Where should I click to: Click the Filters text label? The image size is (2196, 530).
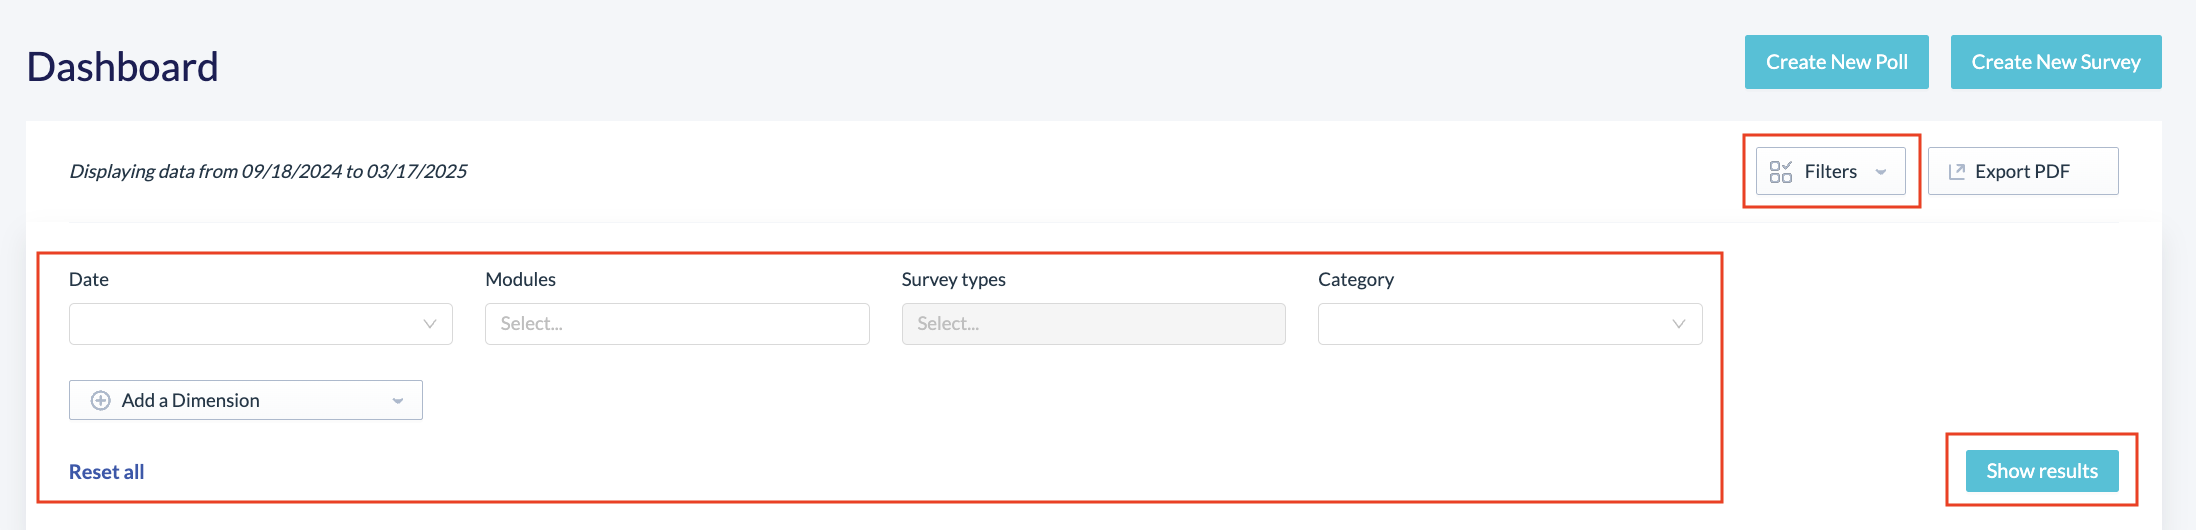(1830, 171)
